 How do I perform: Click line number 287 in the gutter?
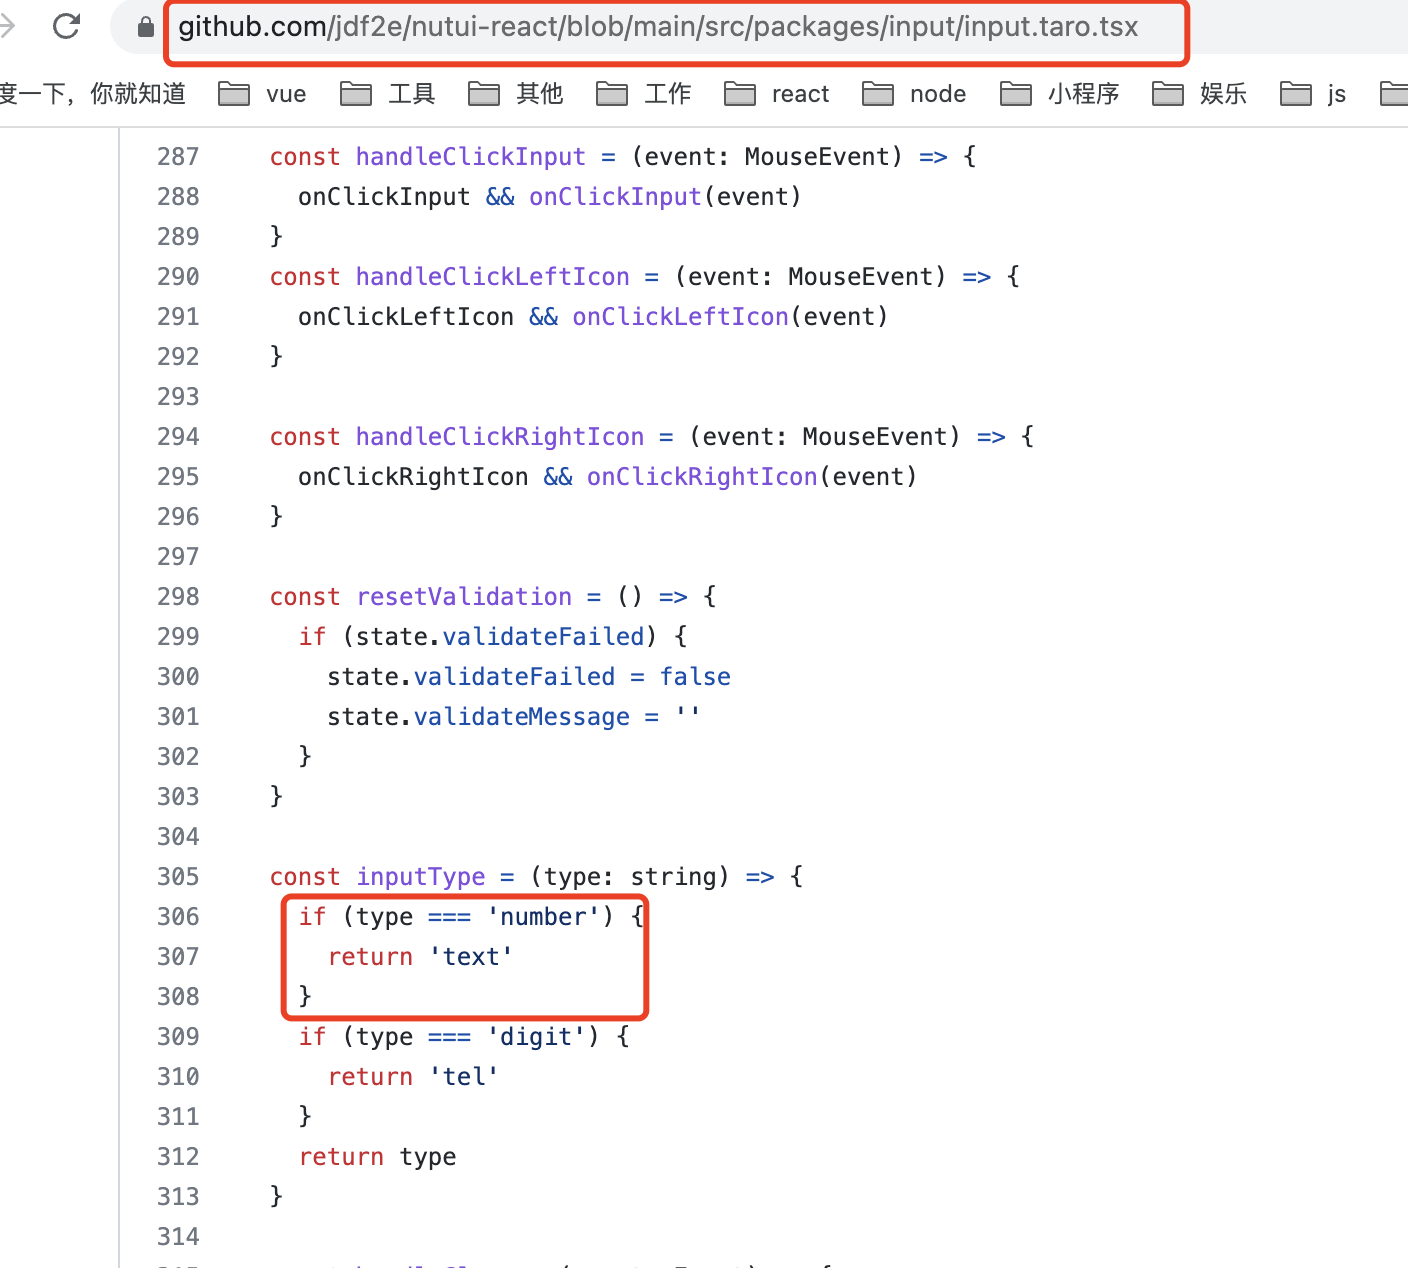(x=178, y=156)
